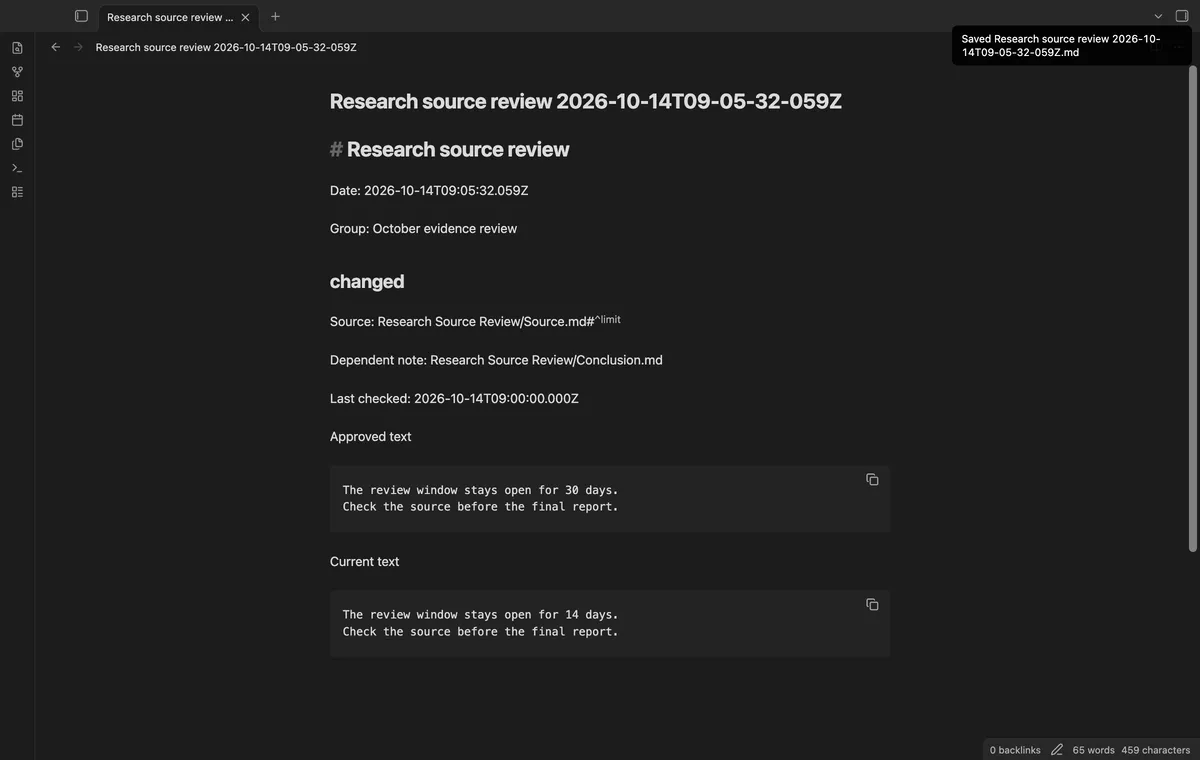
Task: Click the "changed" heading
Action: [x=367, y=281]
